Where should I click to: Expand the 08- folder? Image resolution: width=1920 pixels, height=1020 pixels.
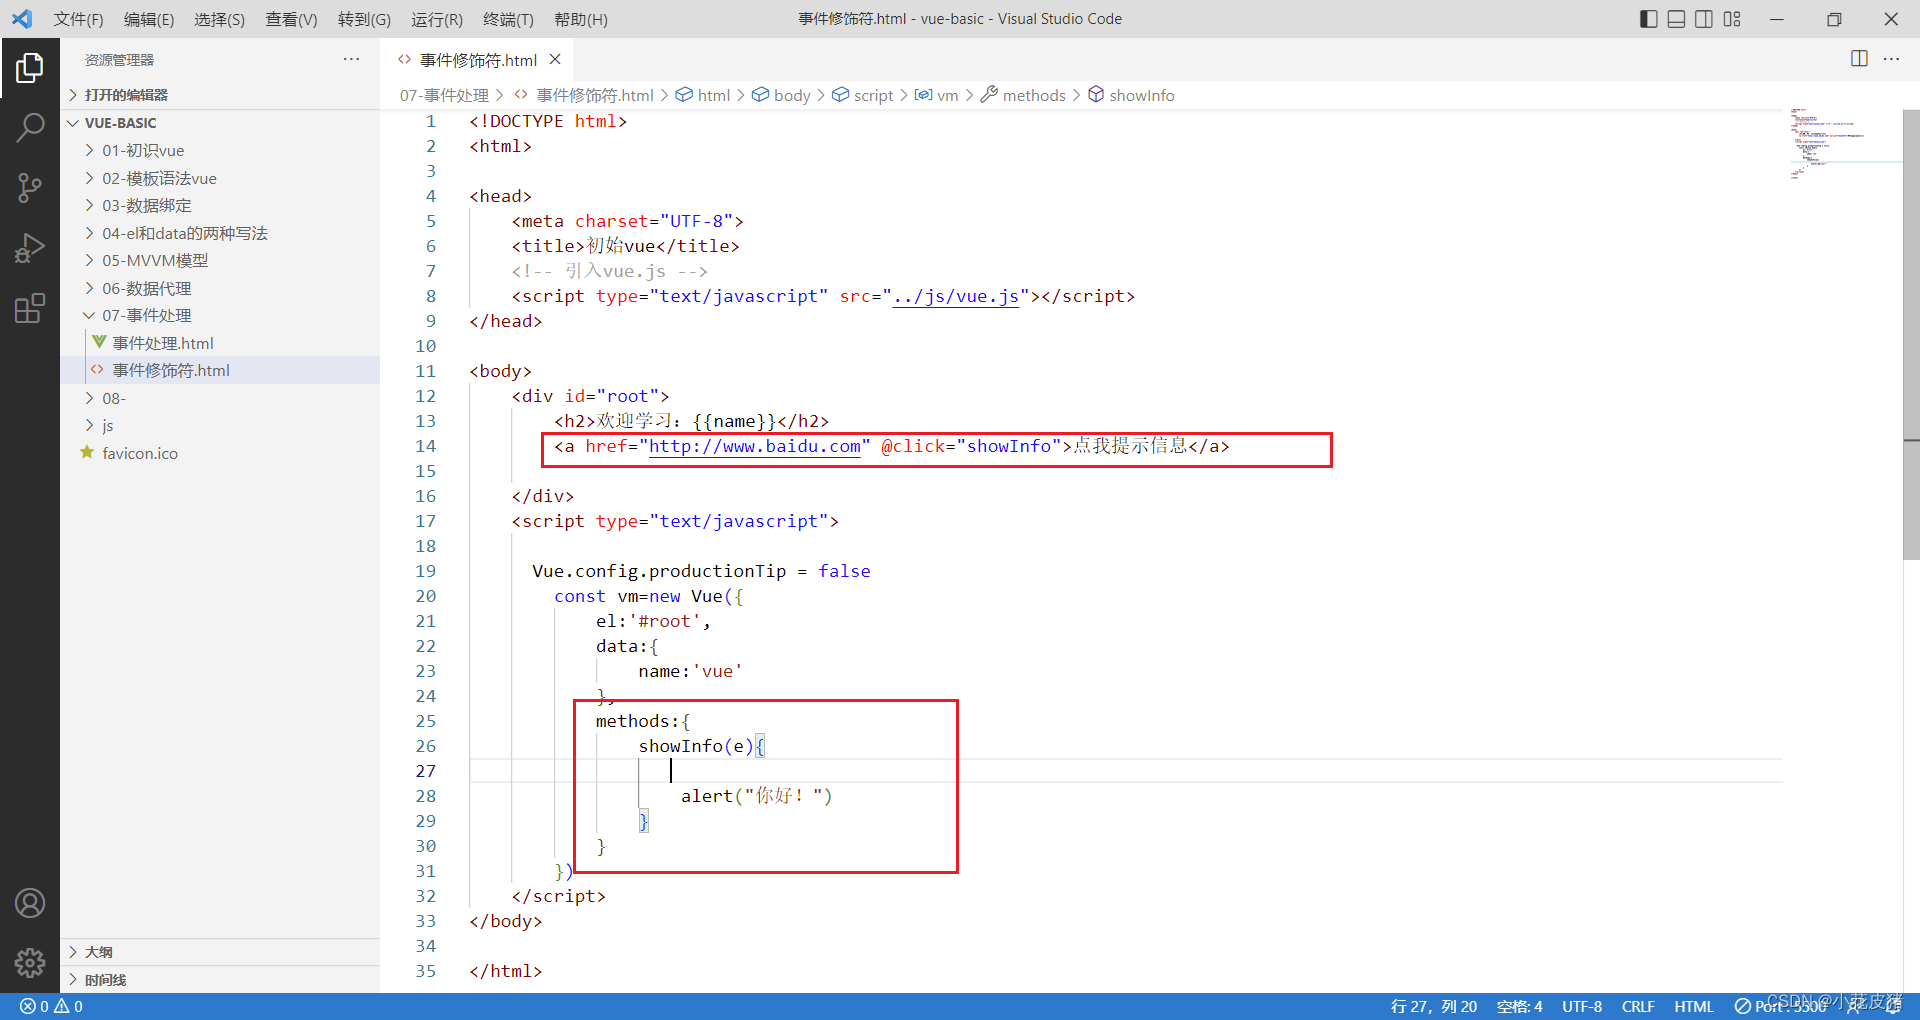point(220,398)
